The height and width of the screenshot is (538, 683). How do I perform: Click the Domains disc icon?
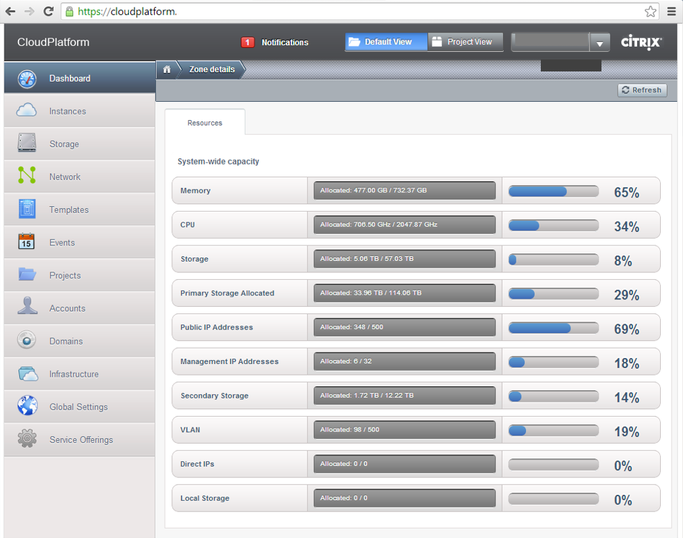point(27,340)
